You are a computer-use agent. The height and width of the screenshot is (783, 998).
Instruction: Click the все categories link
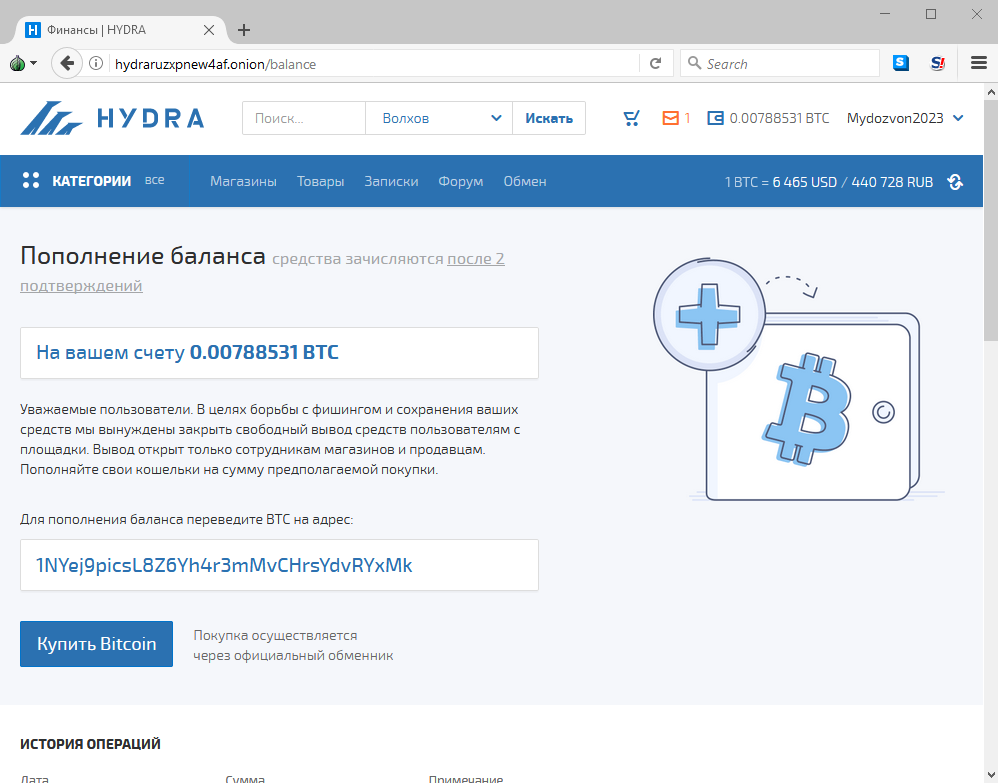pos(154,180)
